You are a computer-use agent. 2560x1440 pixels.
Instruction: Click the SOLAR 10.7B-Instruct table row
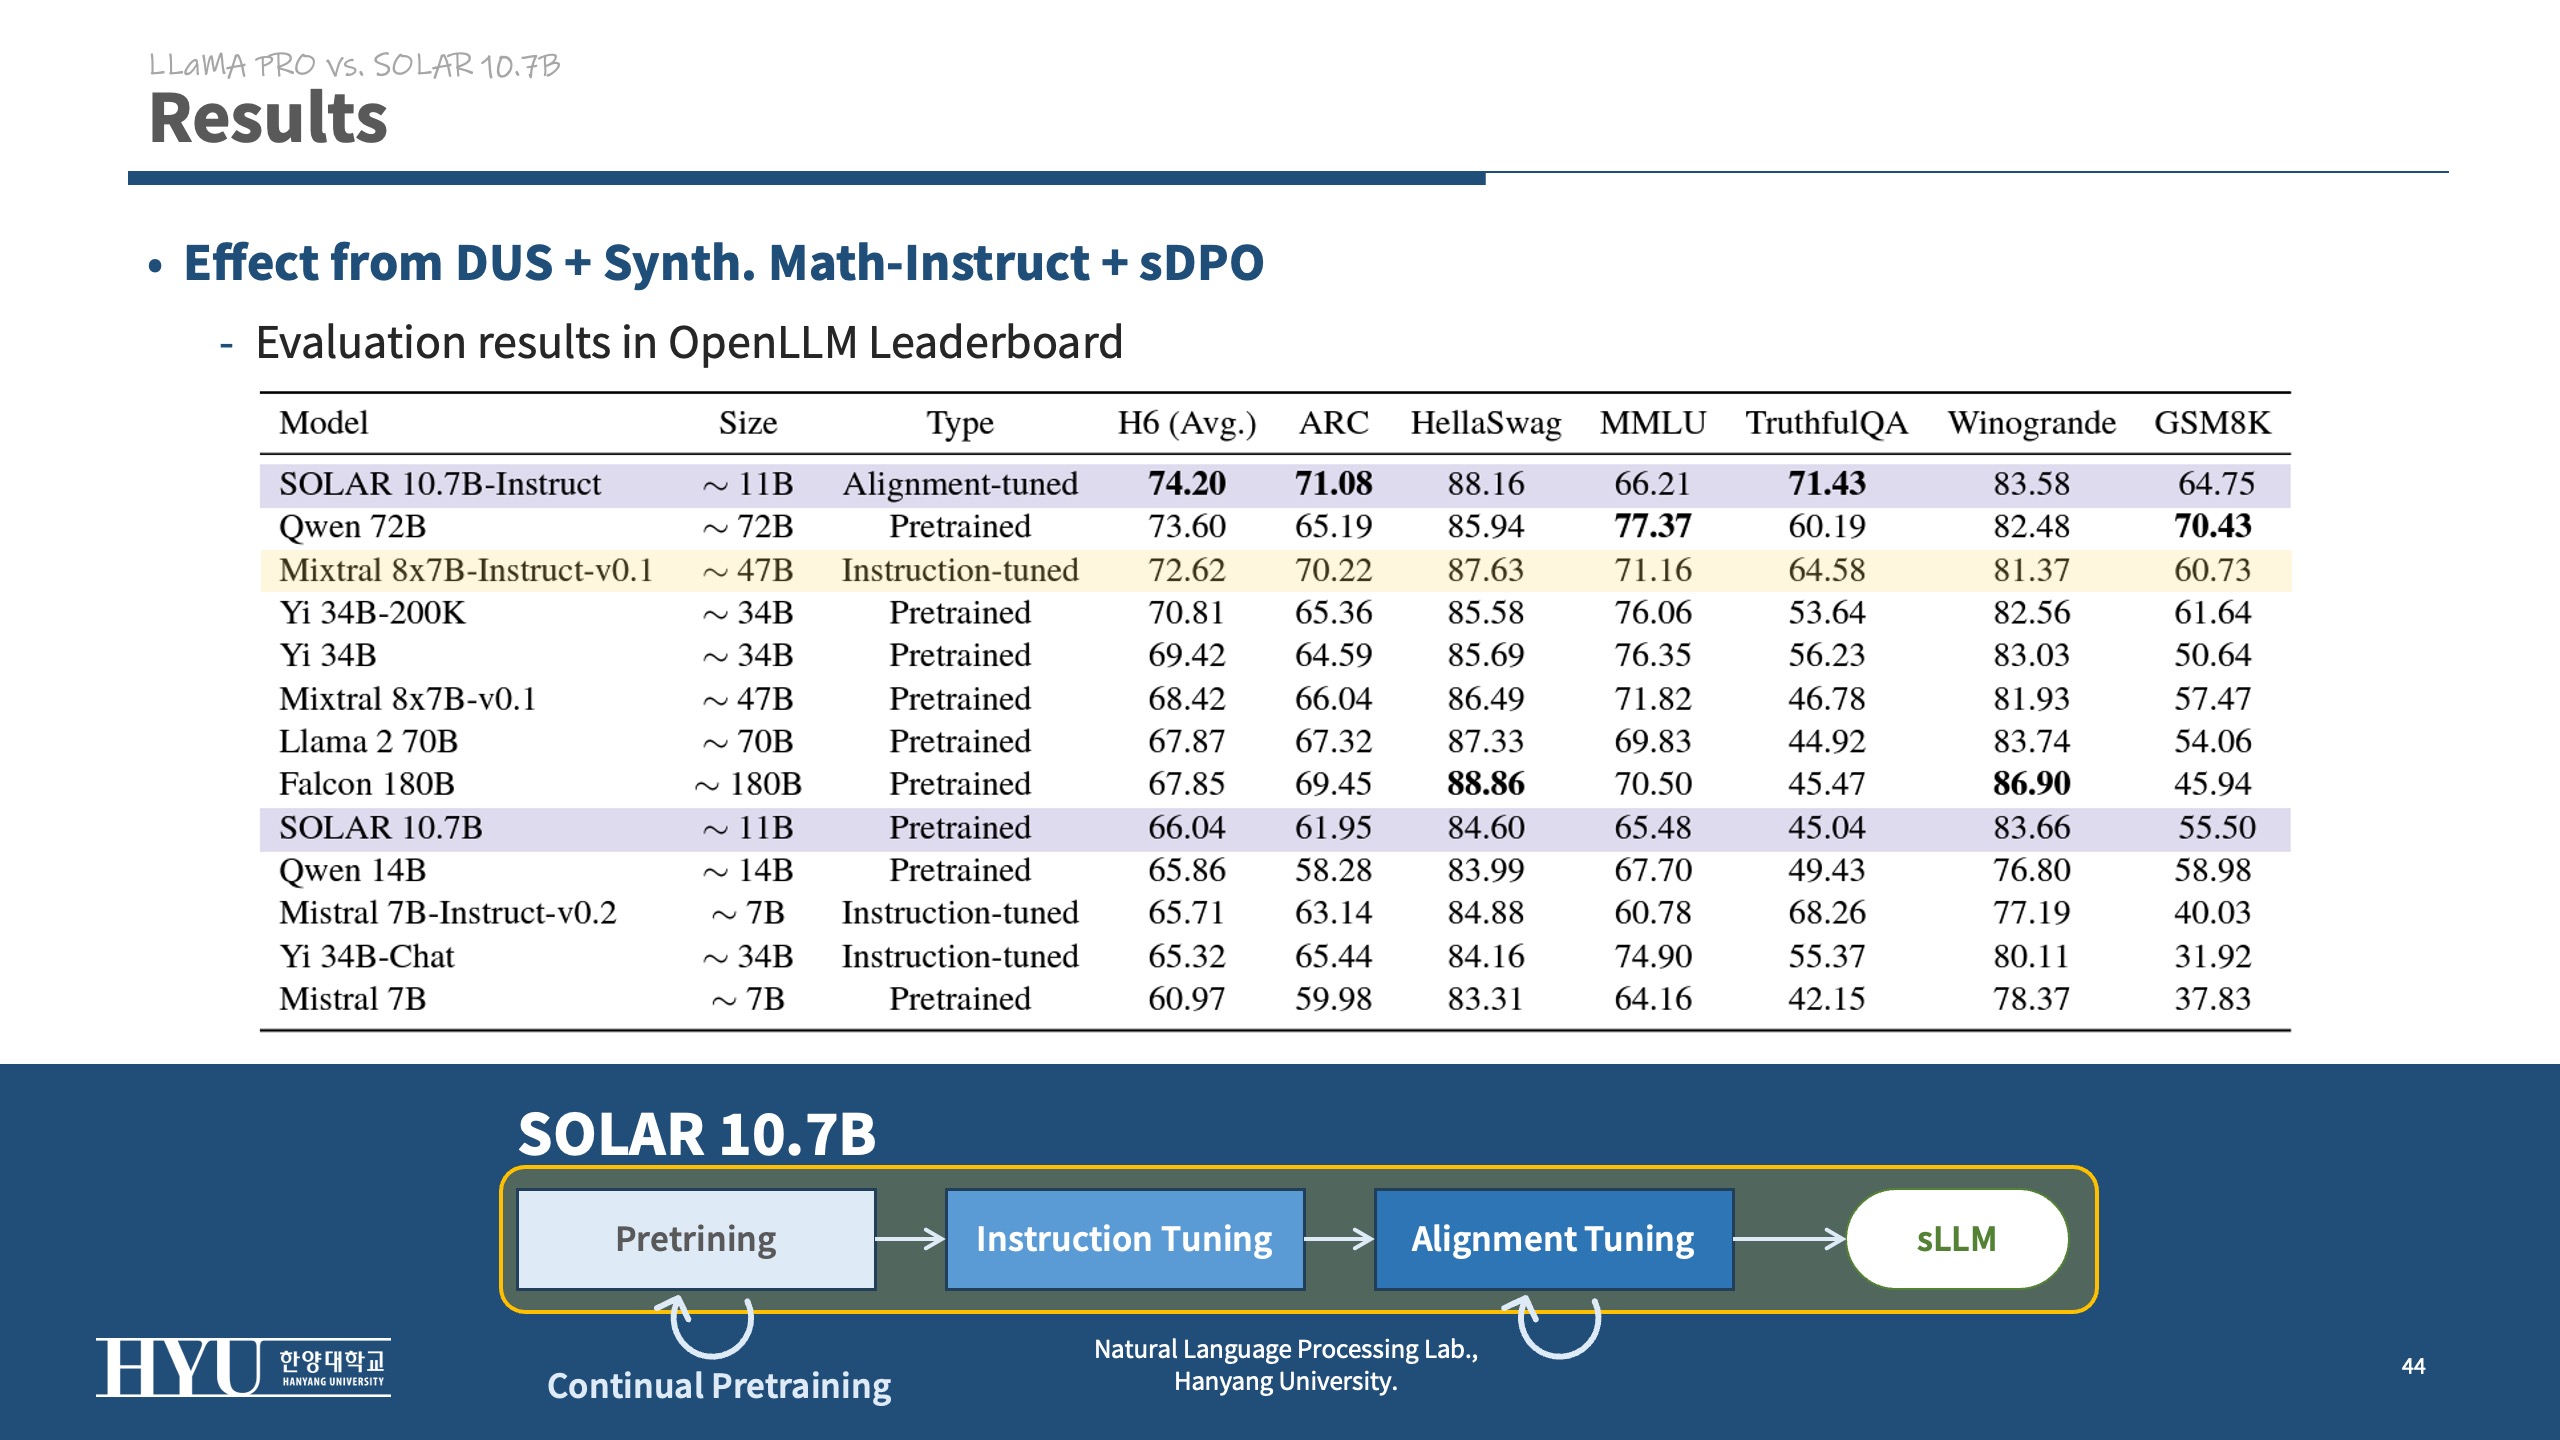click(1274, 484)
